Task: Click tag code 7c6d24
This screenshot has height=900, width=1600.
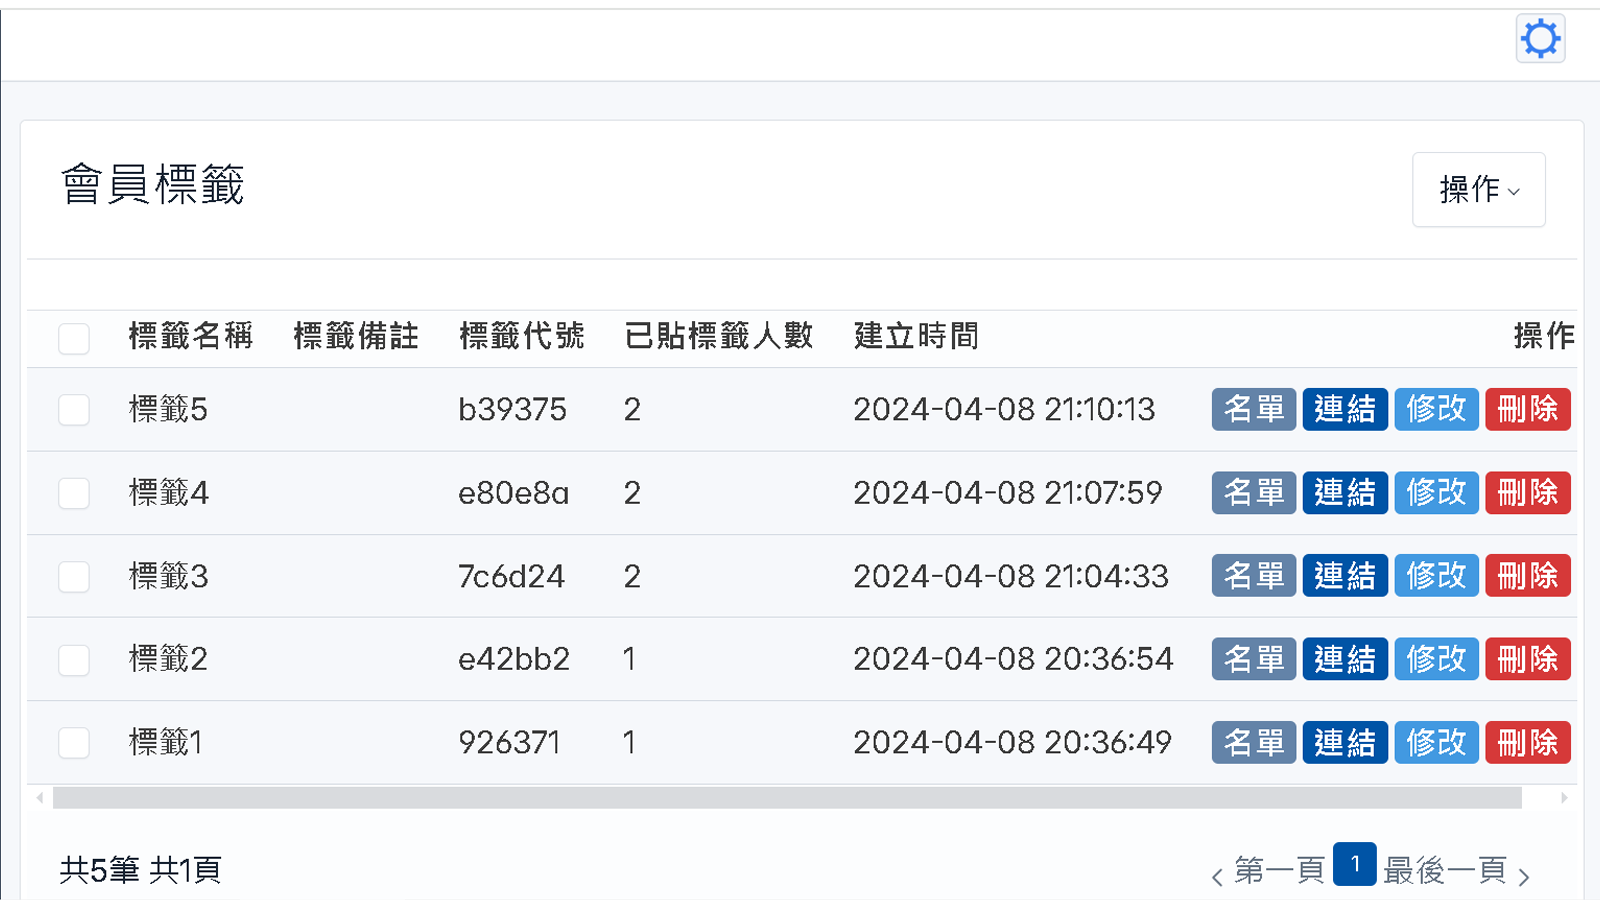Action: (x=511, y=576)
